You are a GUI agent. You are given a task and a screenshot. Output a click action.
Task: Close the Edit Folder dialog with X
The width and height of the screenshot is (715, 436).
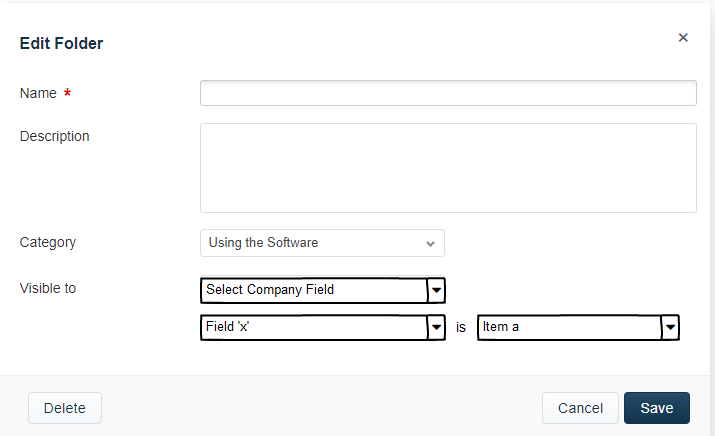683,37
